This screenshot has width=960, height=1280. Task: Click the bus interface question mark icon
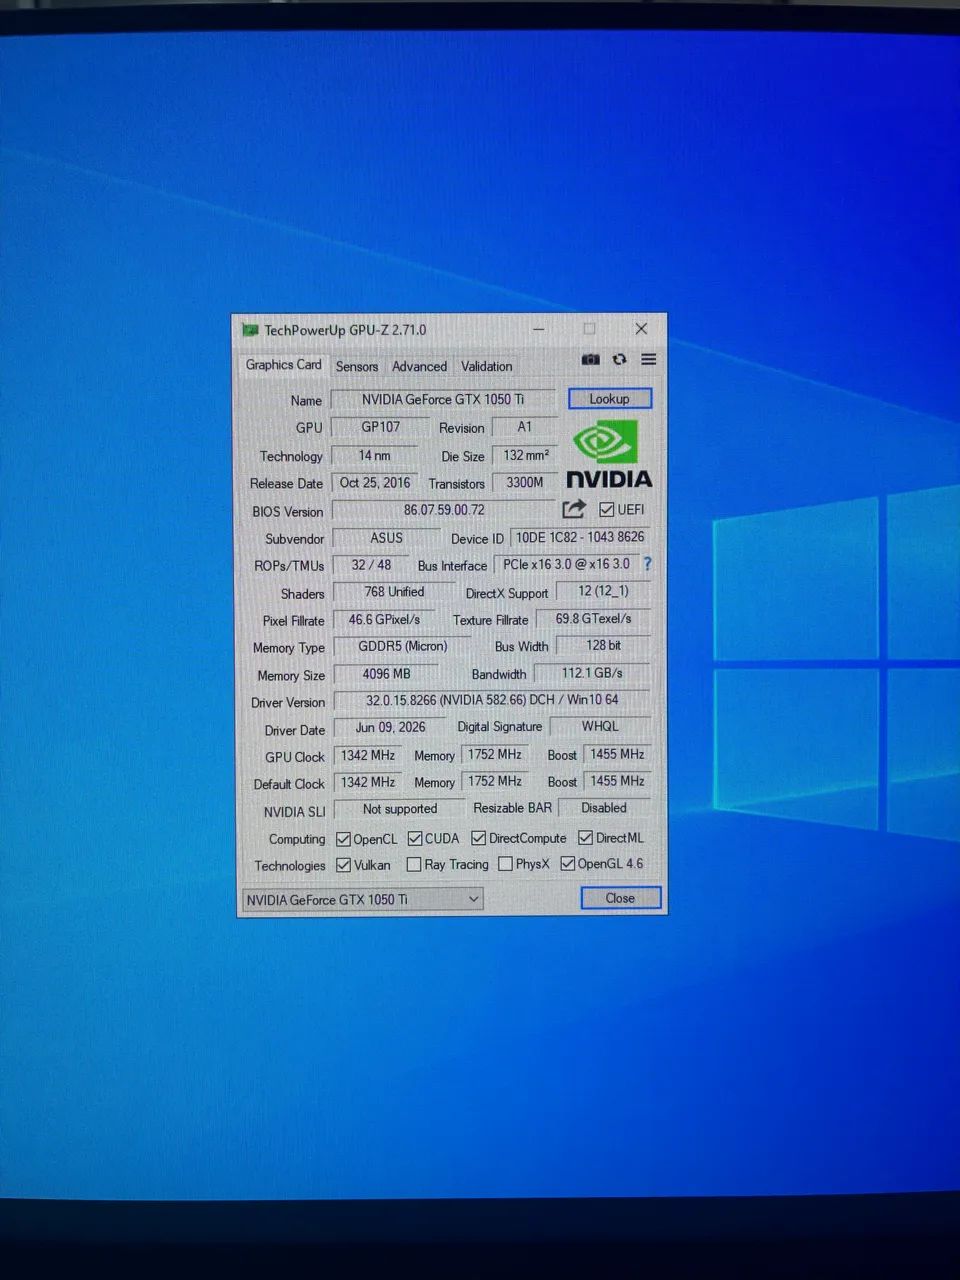pyautogui.click(x=647, y=564)
